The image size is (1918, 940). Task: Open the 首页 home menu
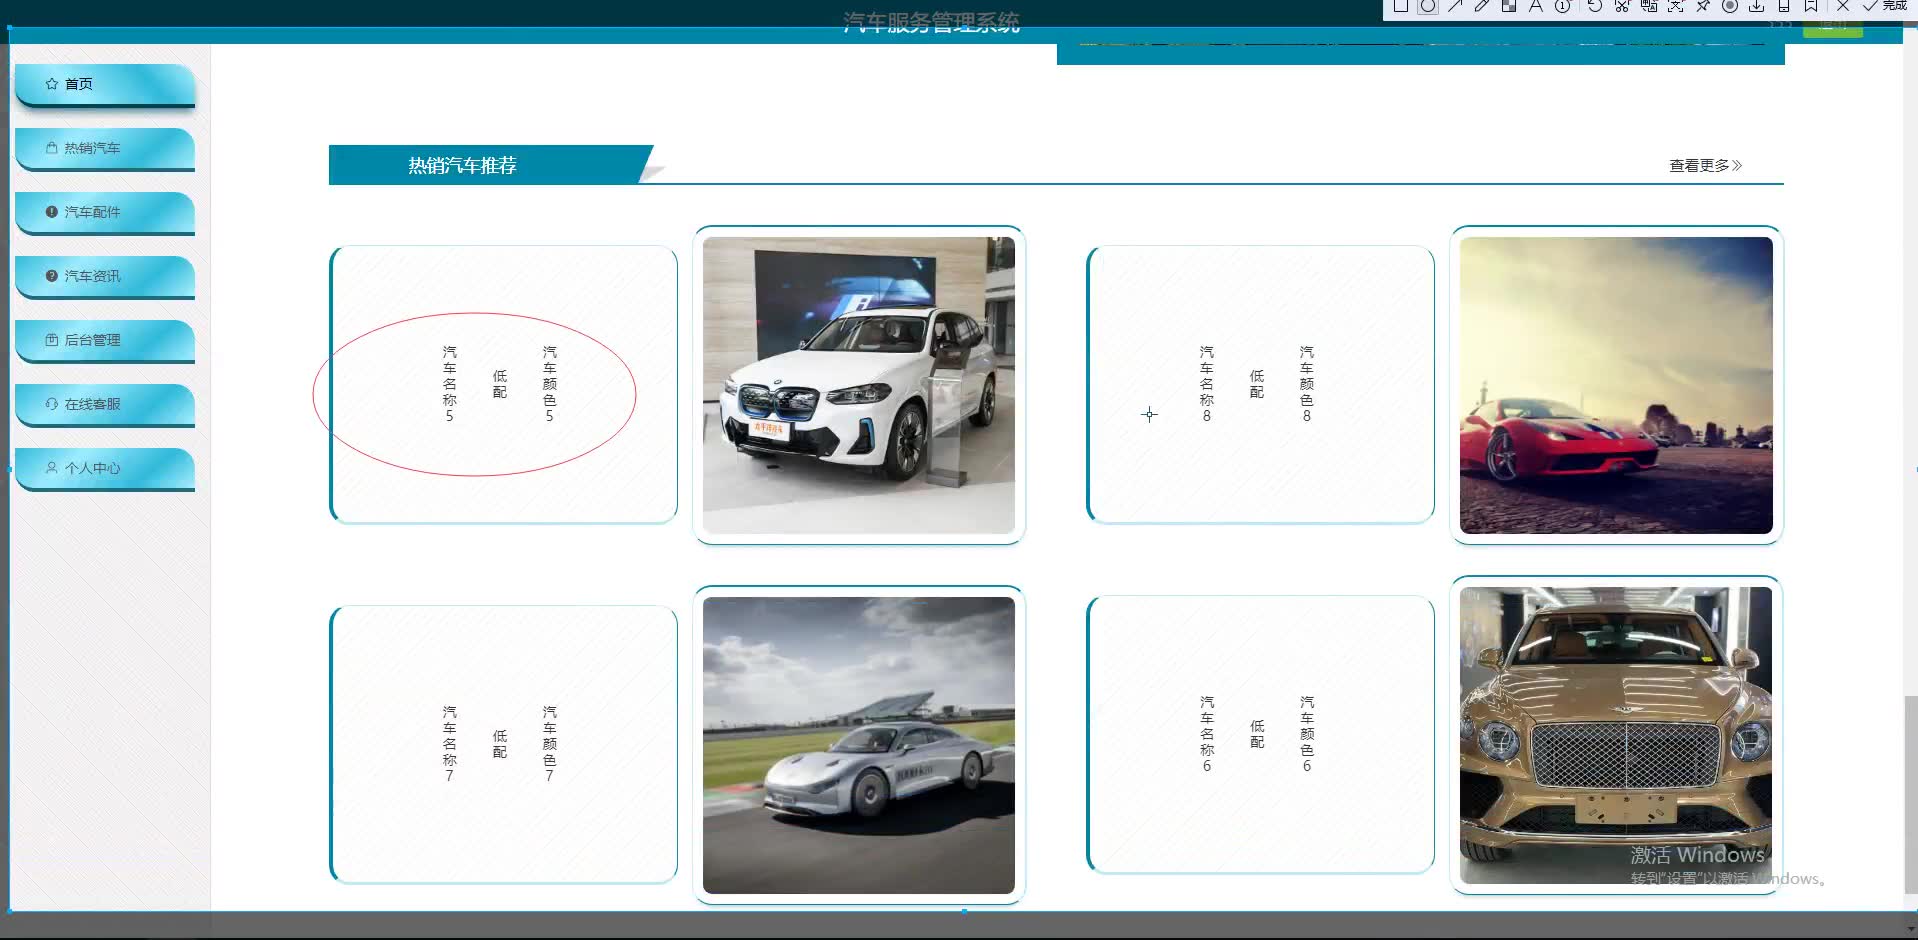click(x=104, y=84)
